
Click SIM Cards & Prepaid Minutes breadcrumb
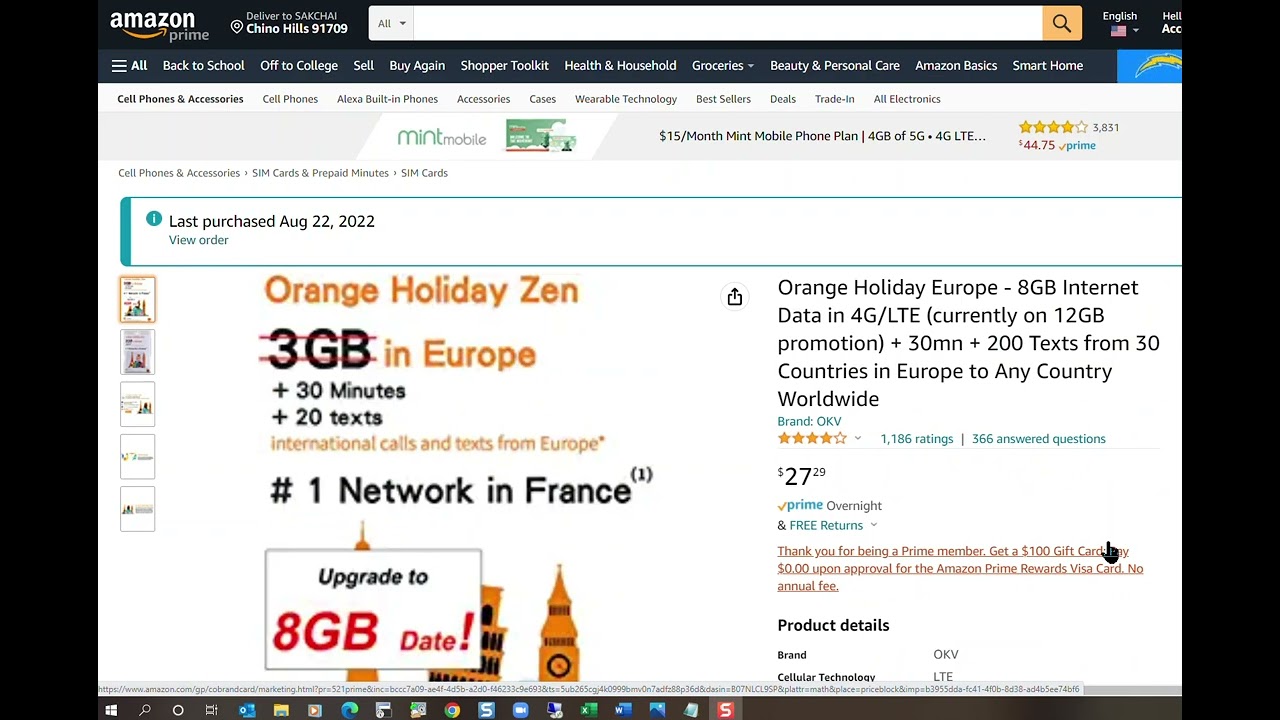[x=320, y=173]
